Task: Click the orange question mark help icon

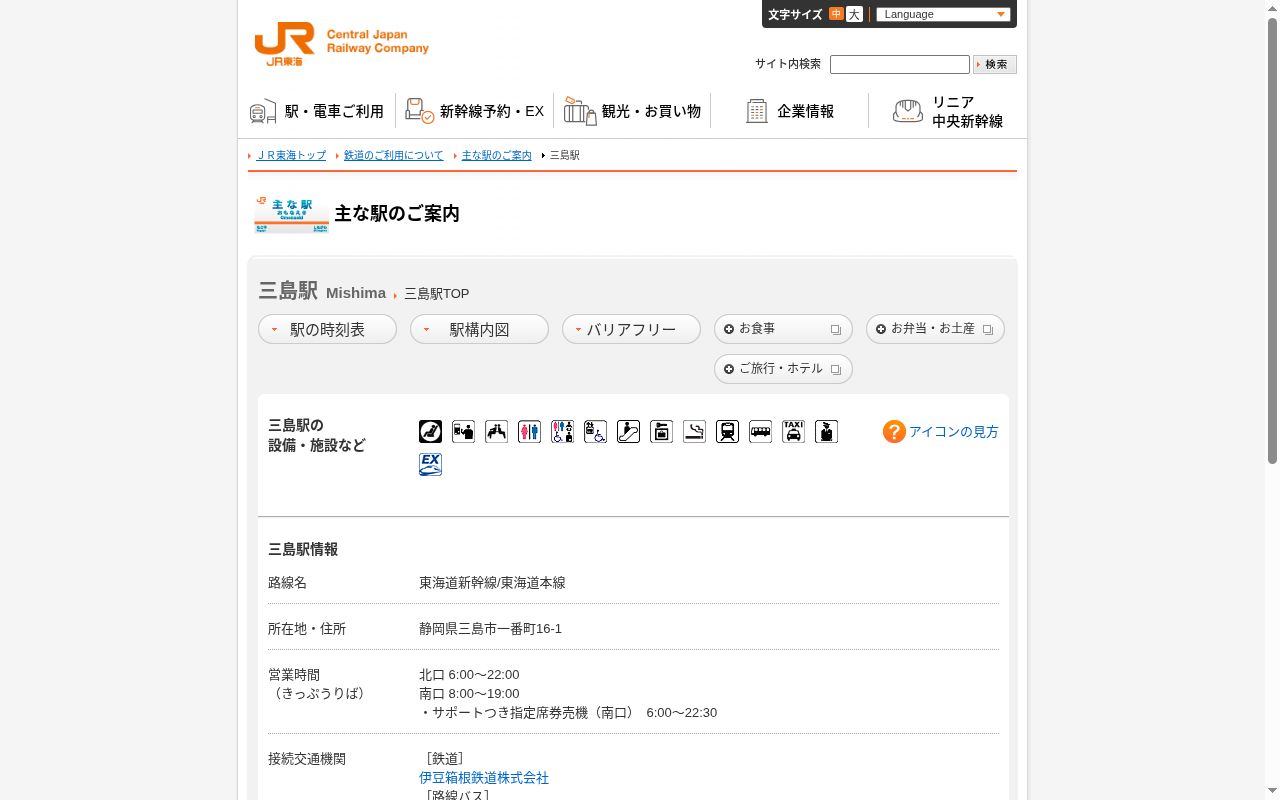Action: coord(894,431)
